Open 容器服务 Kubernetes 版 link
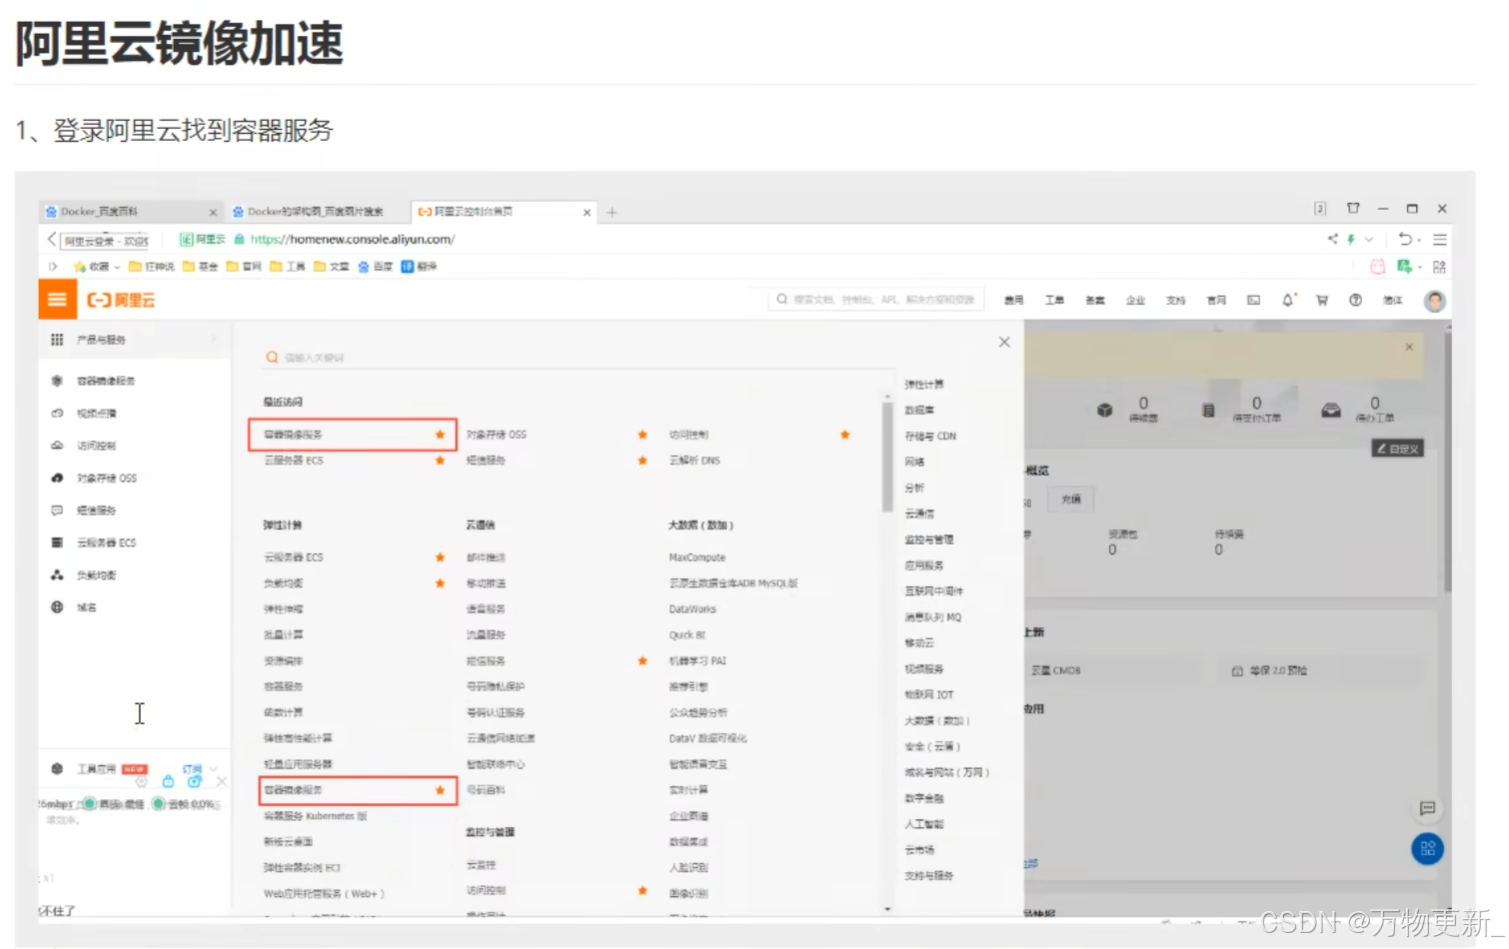The image size is (1509, 949). click(315, 816)
